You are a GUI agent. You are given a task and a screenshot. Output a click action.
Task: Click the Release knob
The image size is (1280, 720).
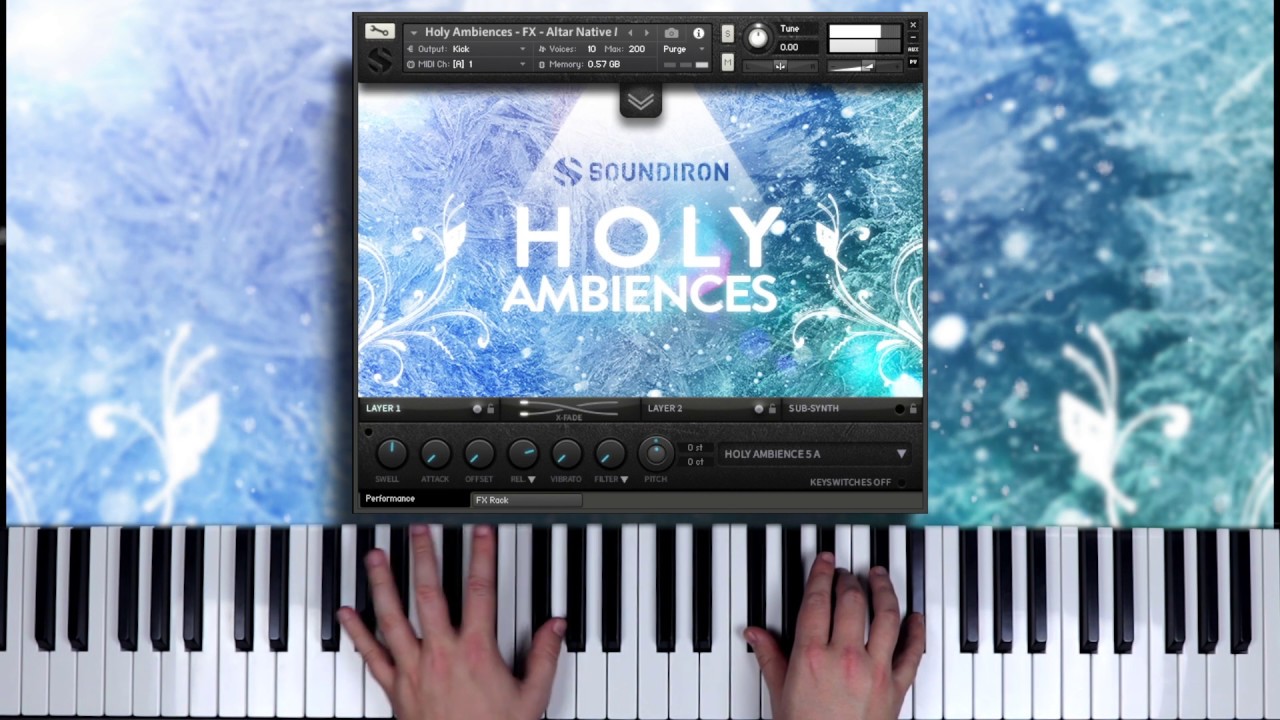[x=523, y=453]
